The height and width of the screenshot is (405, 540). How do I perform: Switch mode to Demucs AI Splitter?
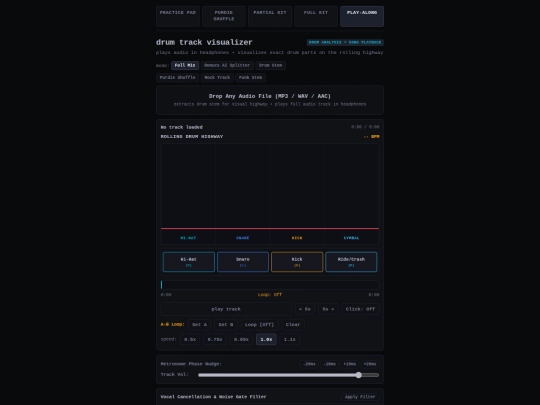coord(227,65)
